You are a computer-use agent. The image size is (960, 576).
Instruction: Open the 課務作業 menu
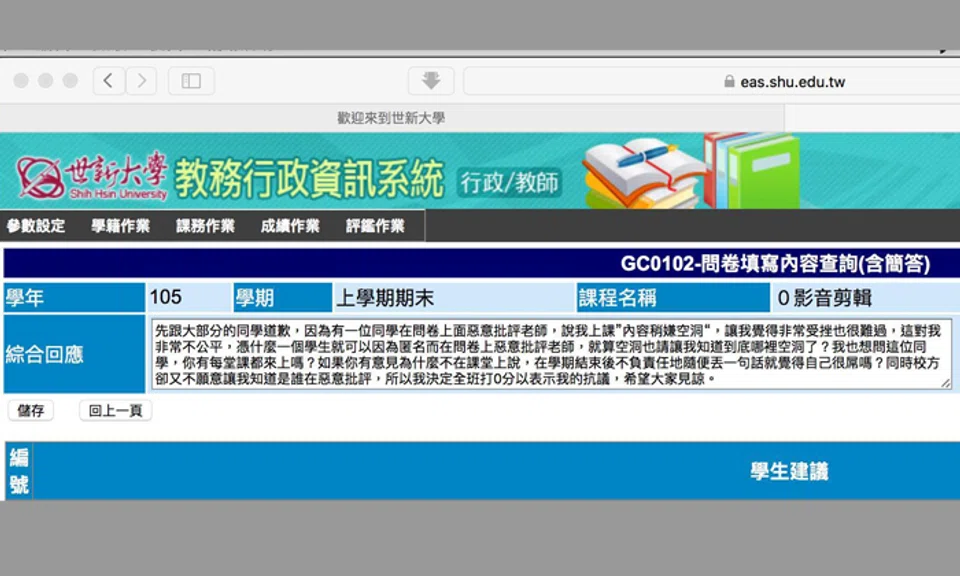[x=205, y=226]
